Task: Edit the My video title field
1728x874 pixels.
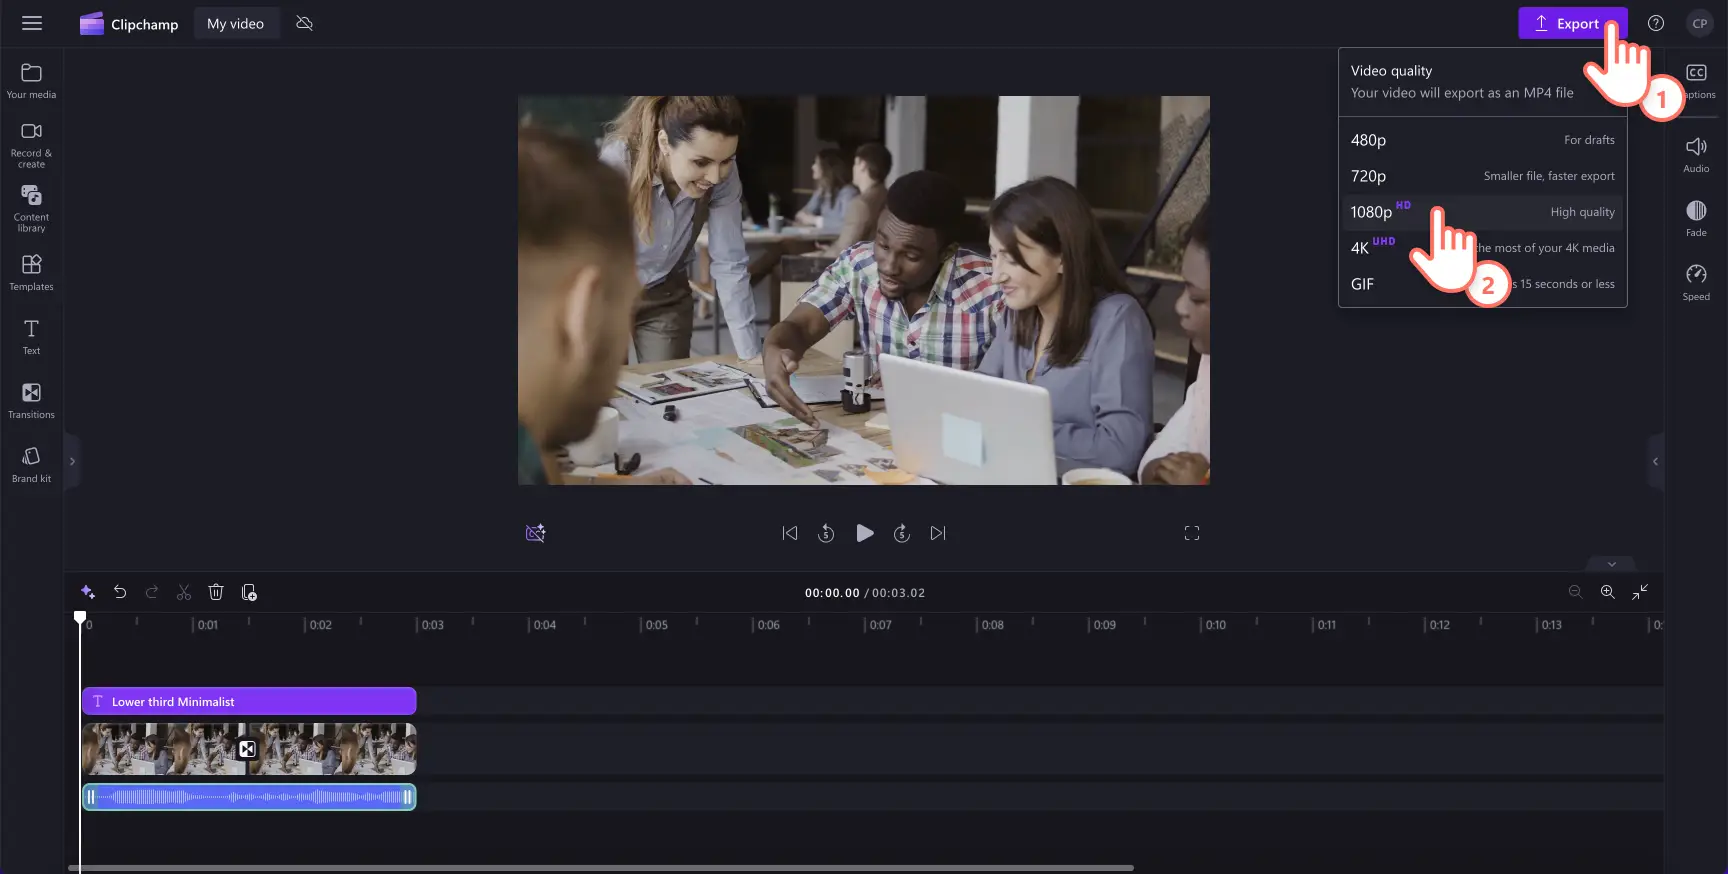Action: click(x=236, y=23)
